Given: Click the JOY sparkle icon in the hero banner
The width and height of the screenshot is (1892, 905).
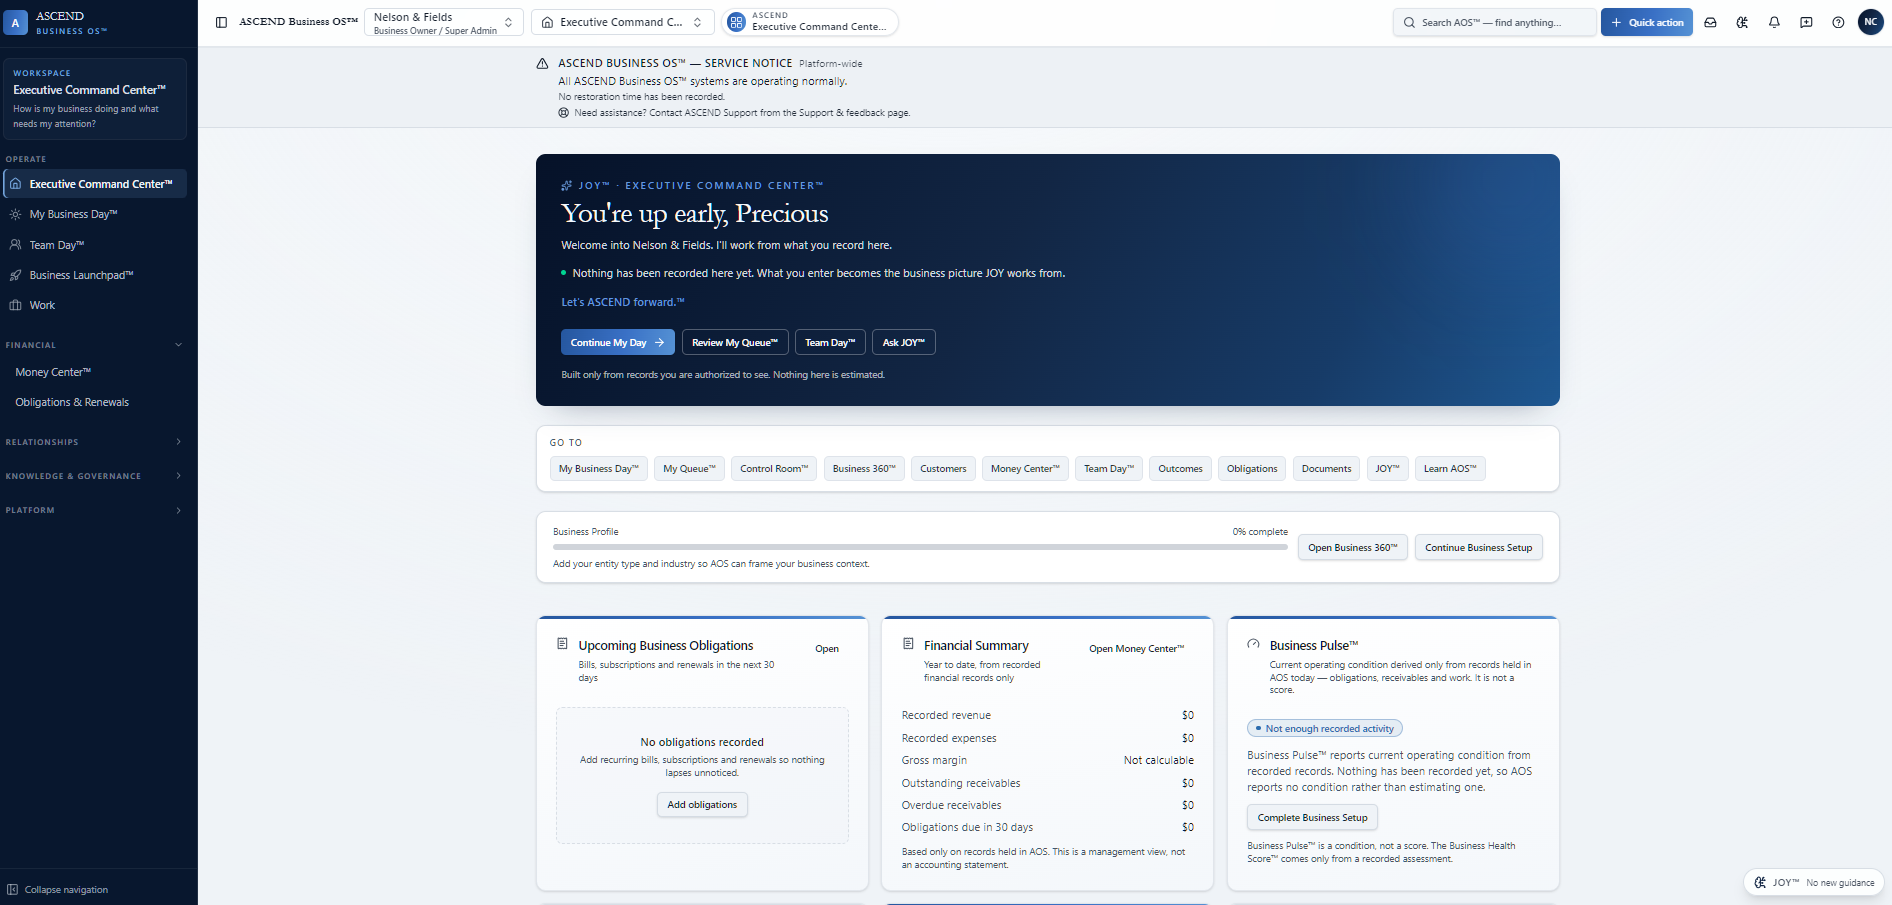Looking at the screenshot, I should tap(567, 186).
